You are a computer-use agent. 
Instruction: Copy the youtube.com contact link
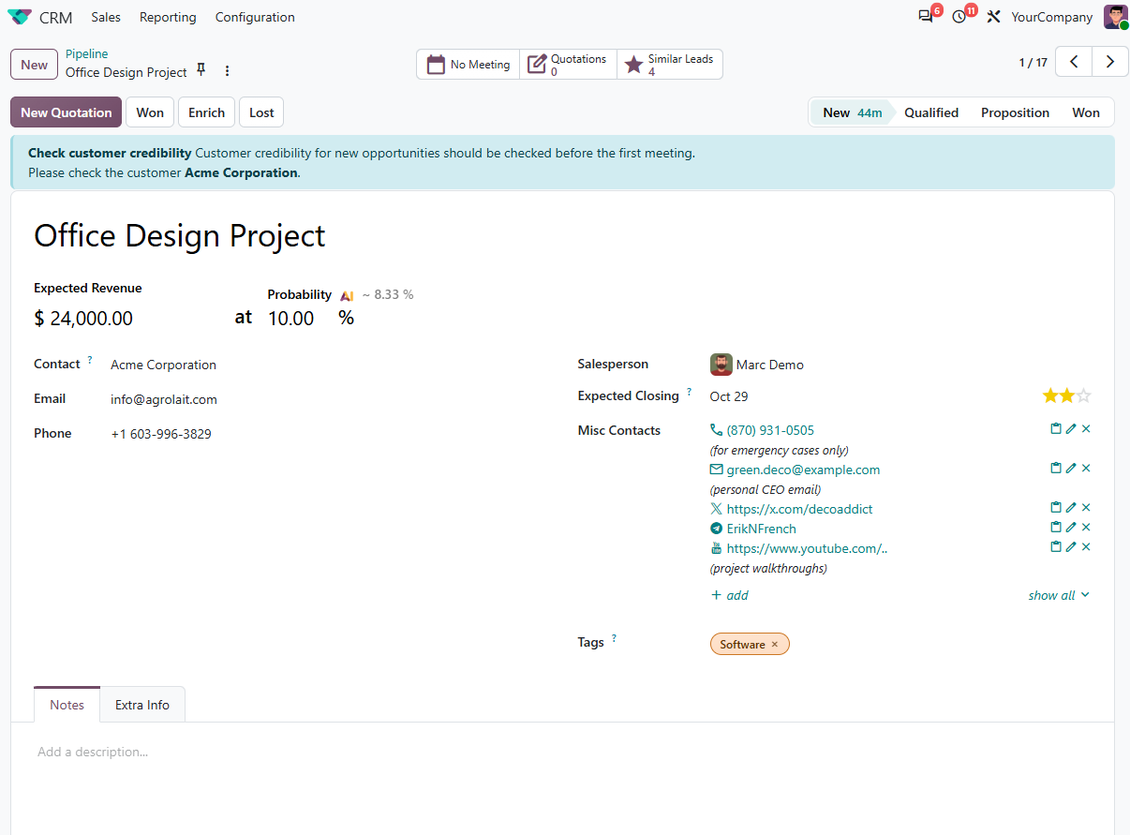tap(1056, 547)
